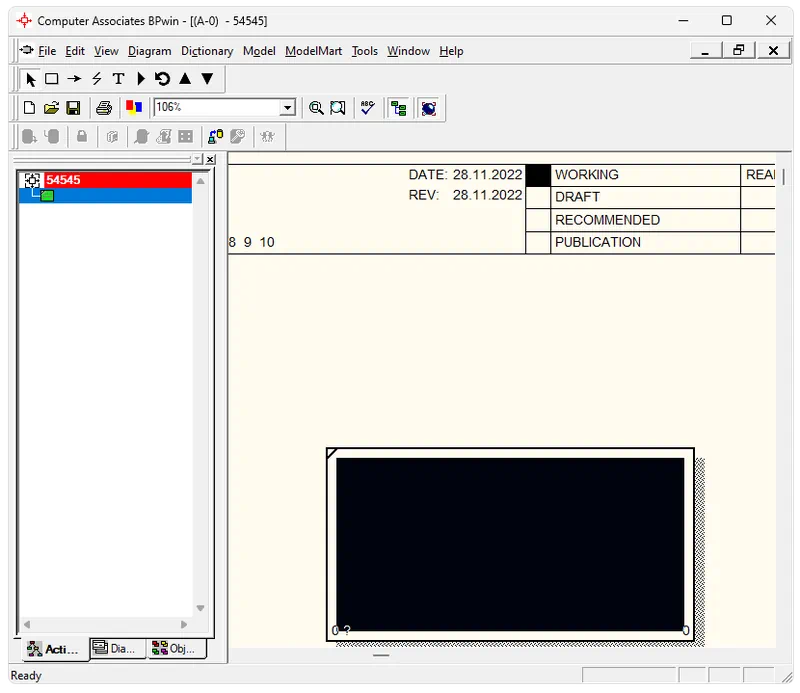Open the Help menu
The width and height of the screenshot is (800, 693).
[x=452, y=51]
